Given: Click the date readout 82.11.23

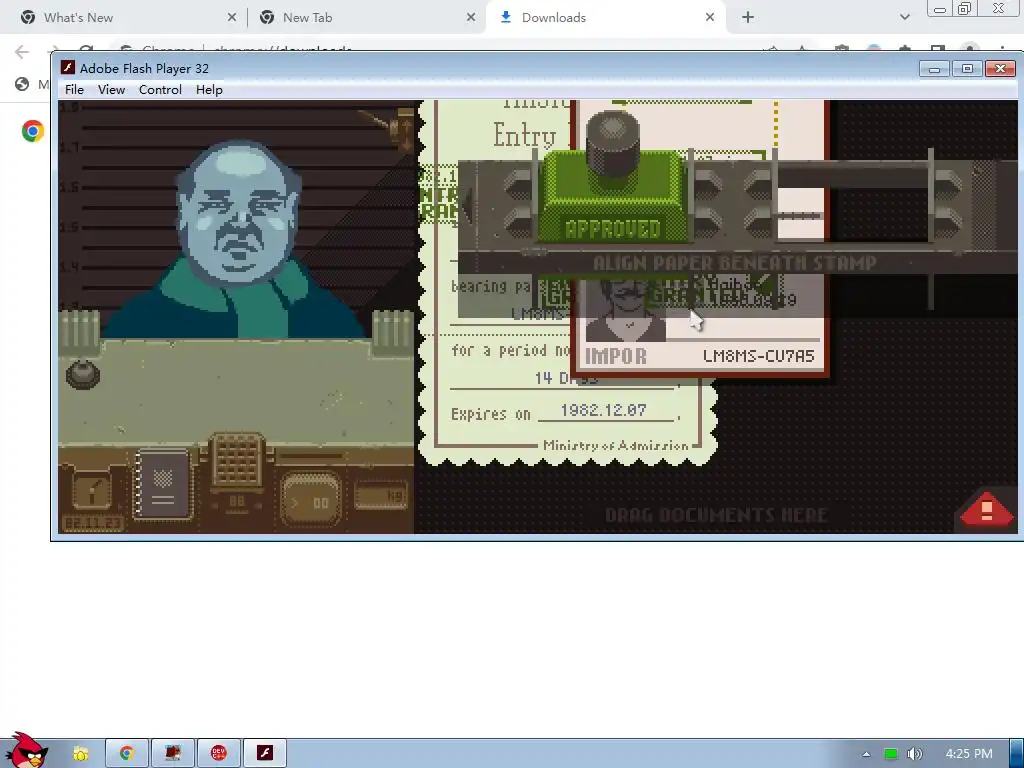Looking at the screenshot, I should (91, 524).
